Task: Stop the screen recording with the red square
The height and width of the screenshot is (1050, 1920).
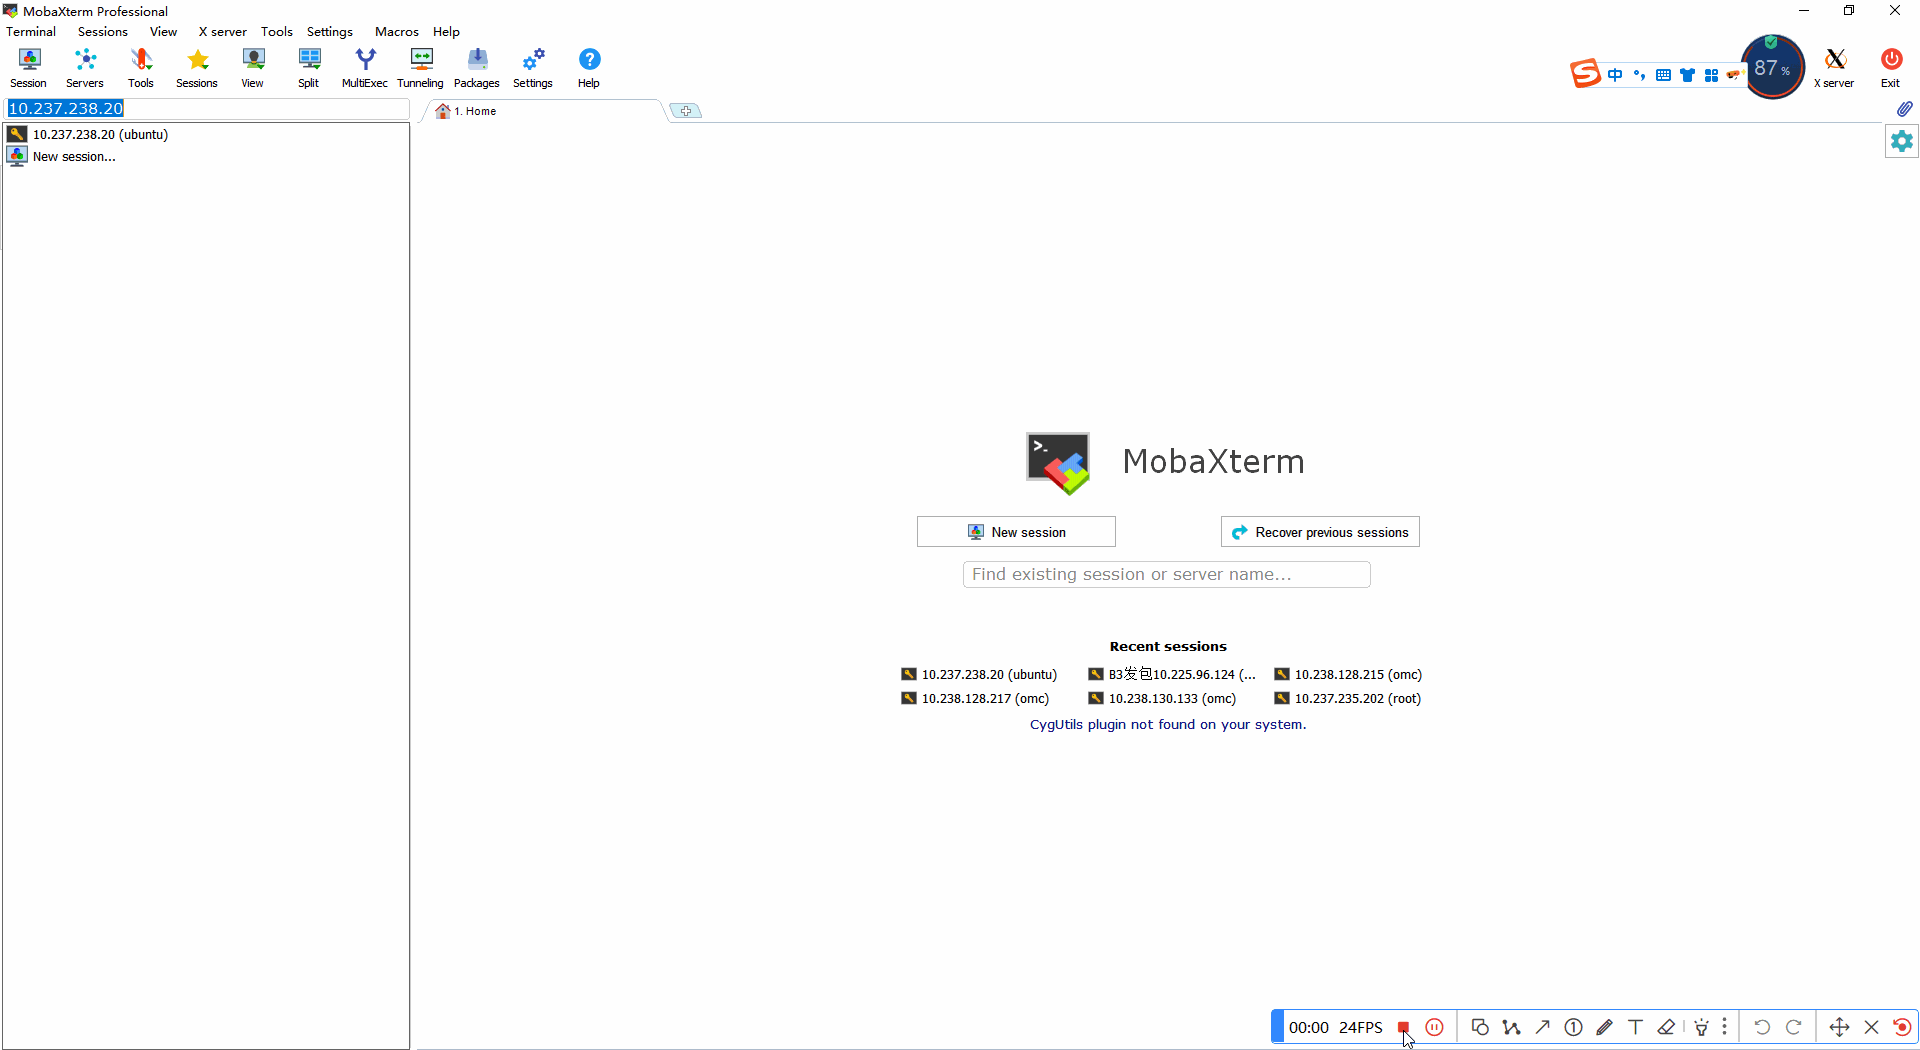Action: pos(1404,1027)
